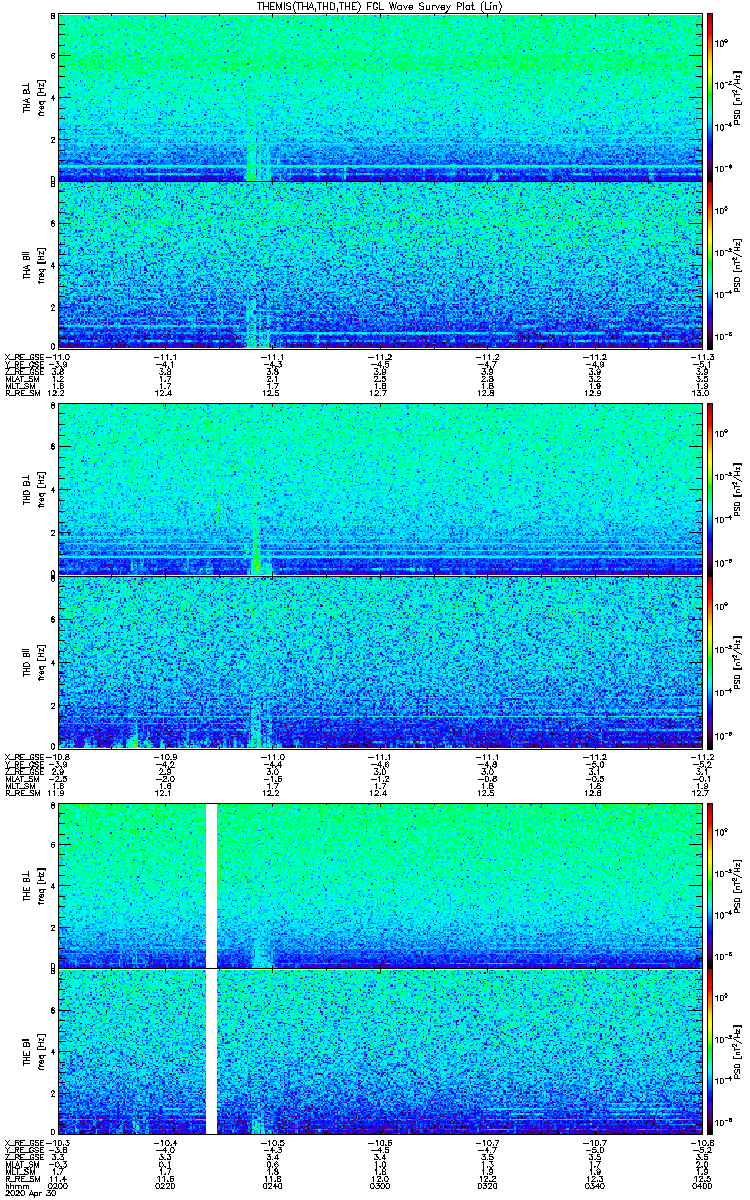Screen dimensions: 750x1200
Task: Click the color bar beside THD B⊥ panel
Action: point(710,488)
